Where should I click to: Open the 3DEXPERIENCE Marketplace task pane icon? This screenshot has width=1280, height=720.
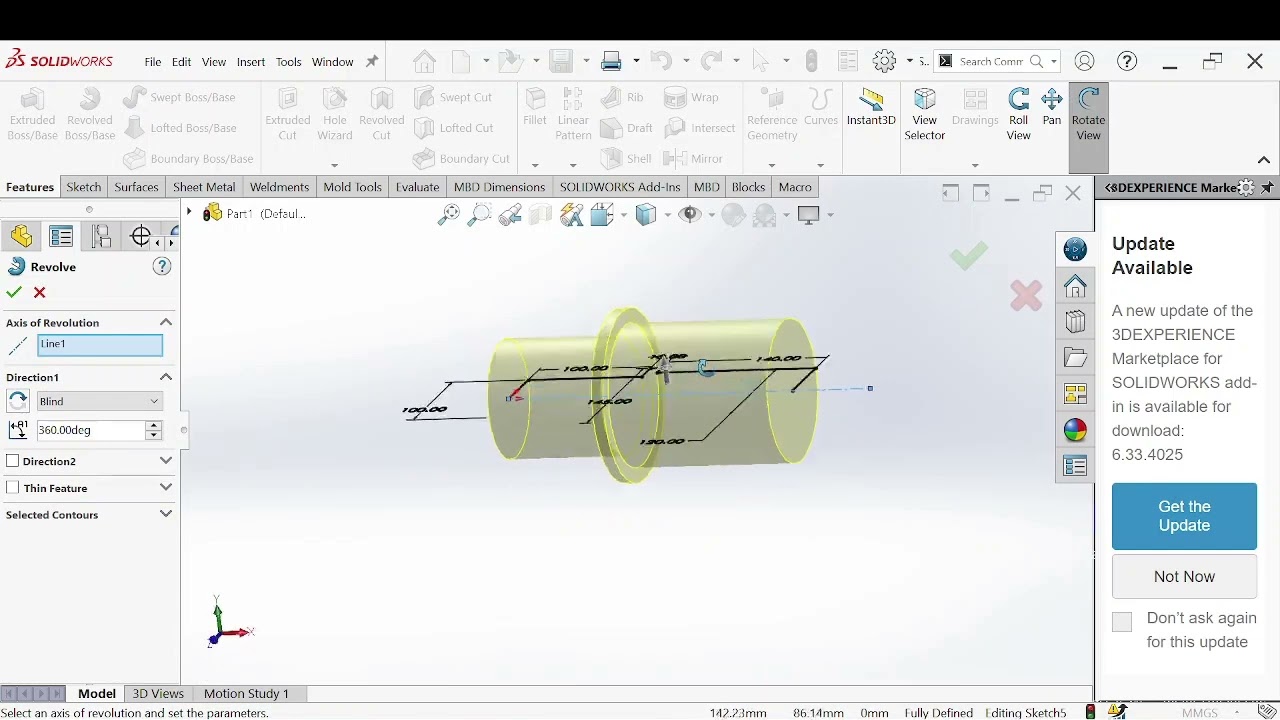click(x=1075, y=249)
